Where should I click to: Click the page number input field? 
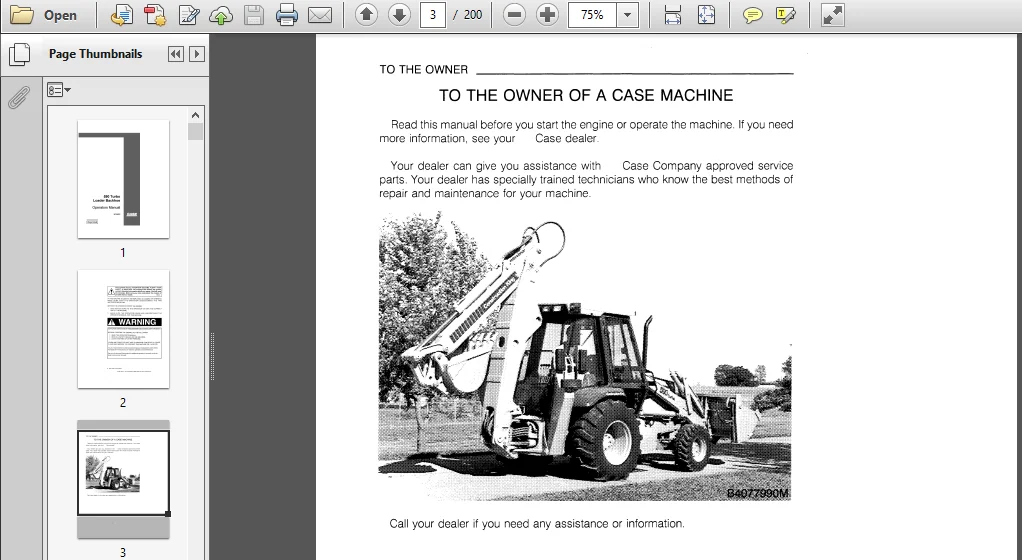pyautogui.click(x=433, y=14)
